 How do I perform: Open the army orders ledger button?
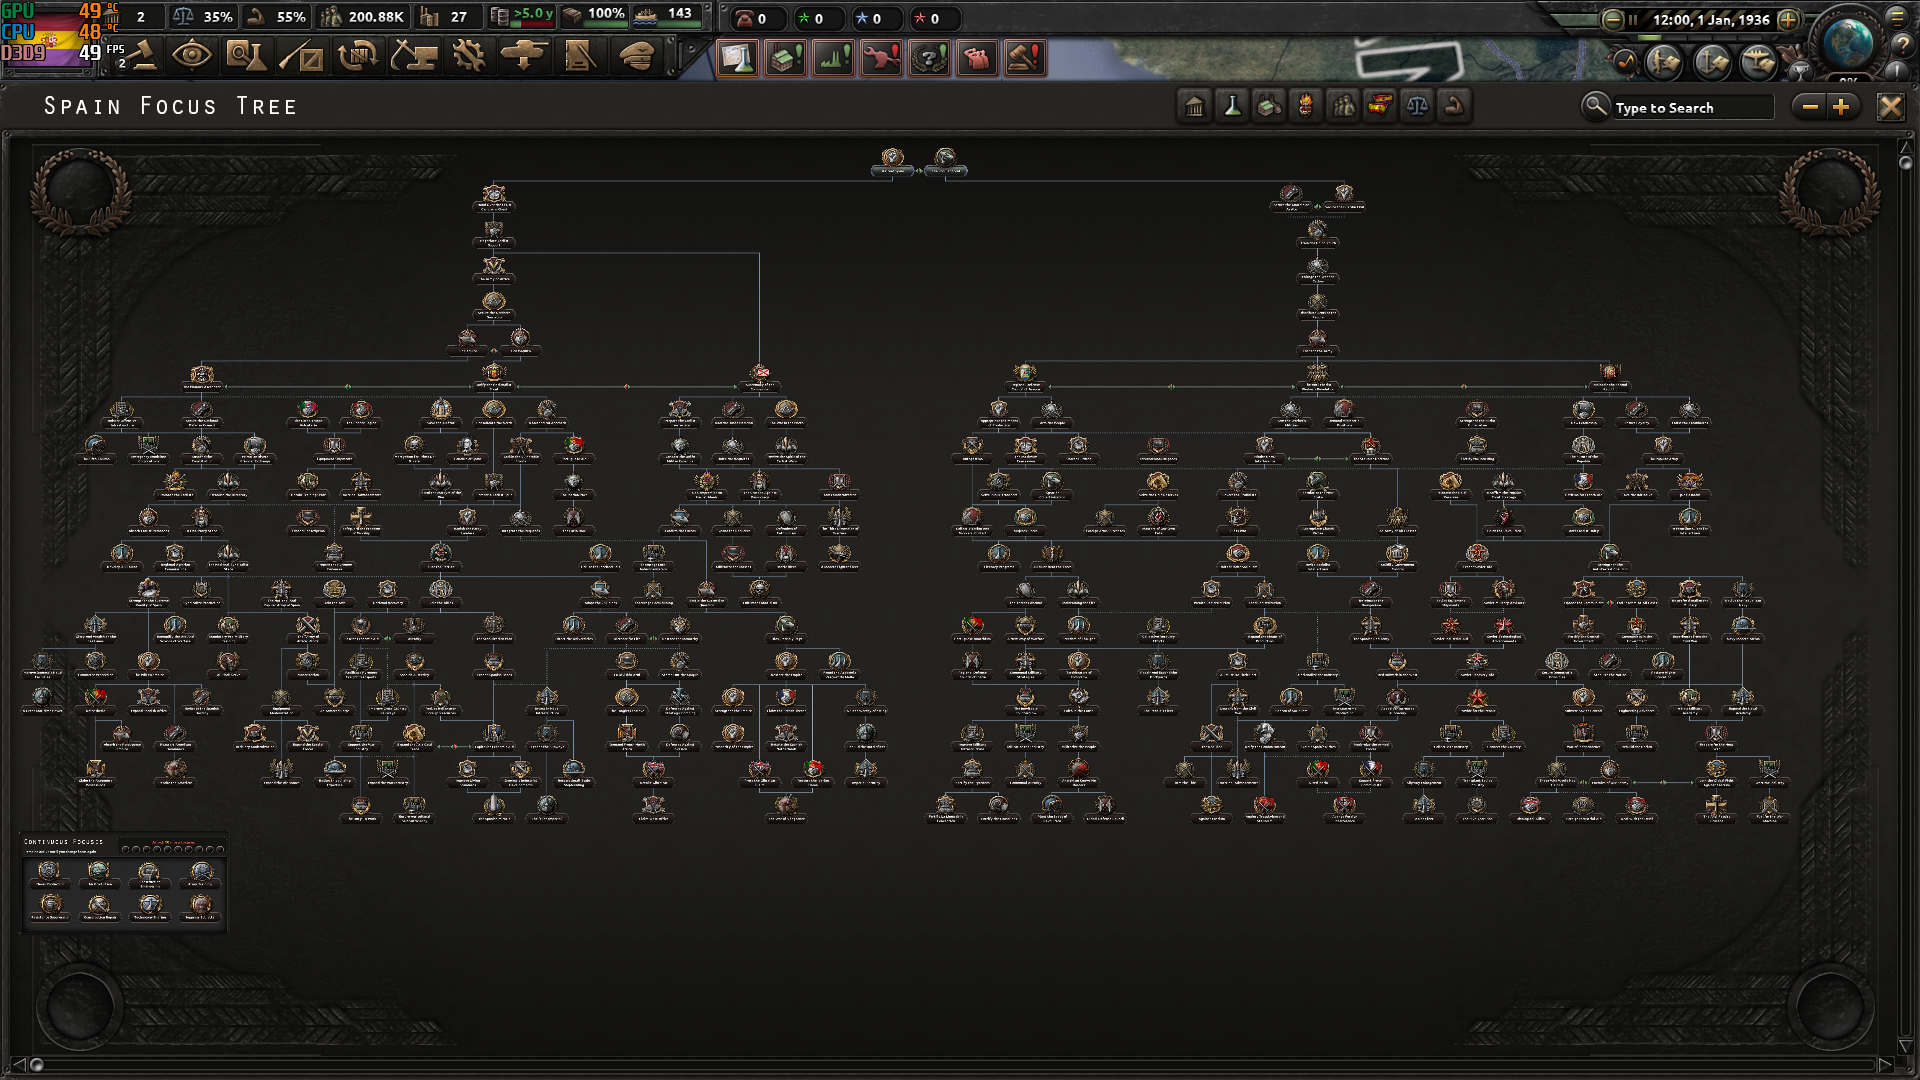1664,62
